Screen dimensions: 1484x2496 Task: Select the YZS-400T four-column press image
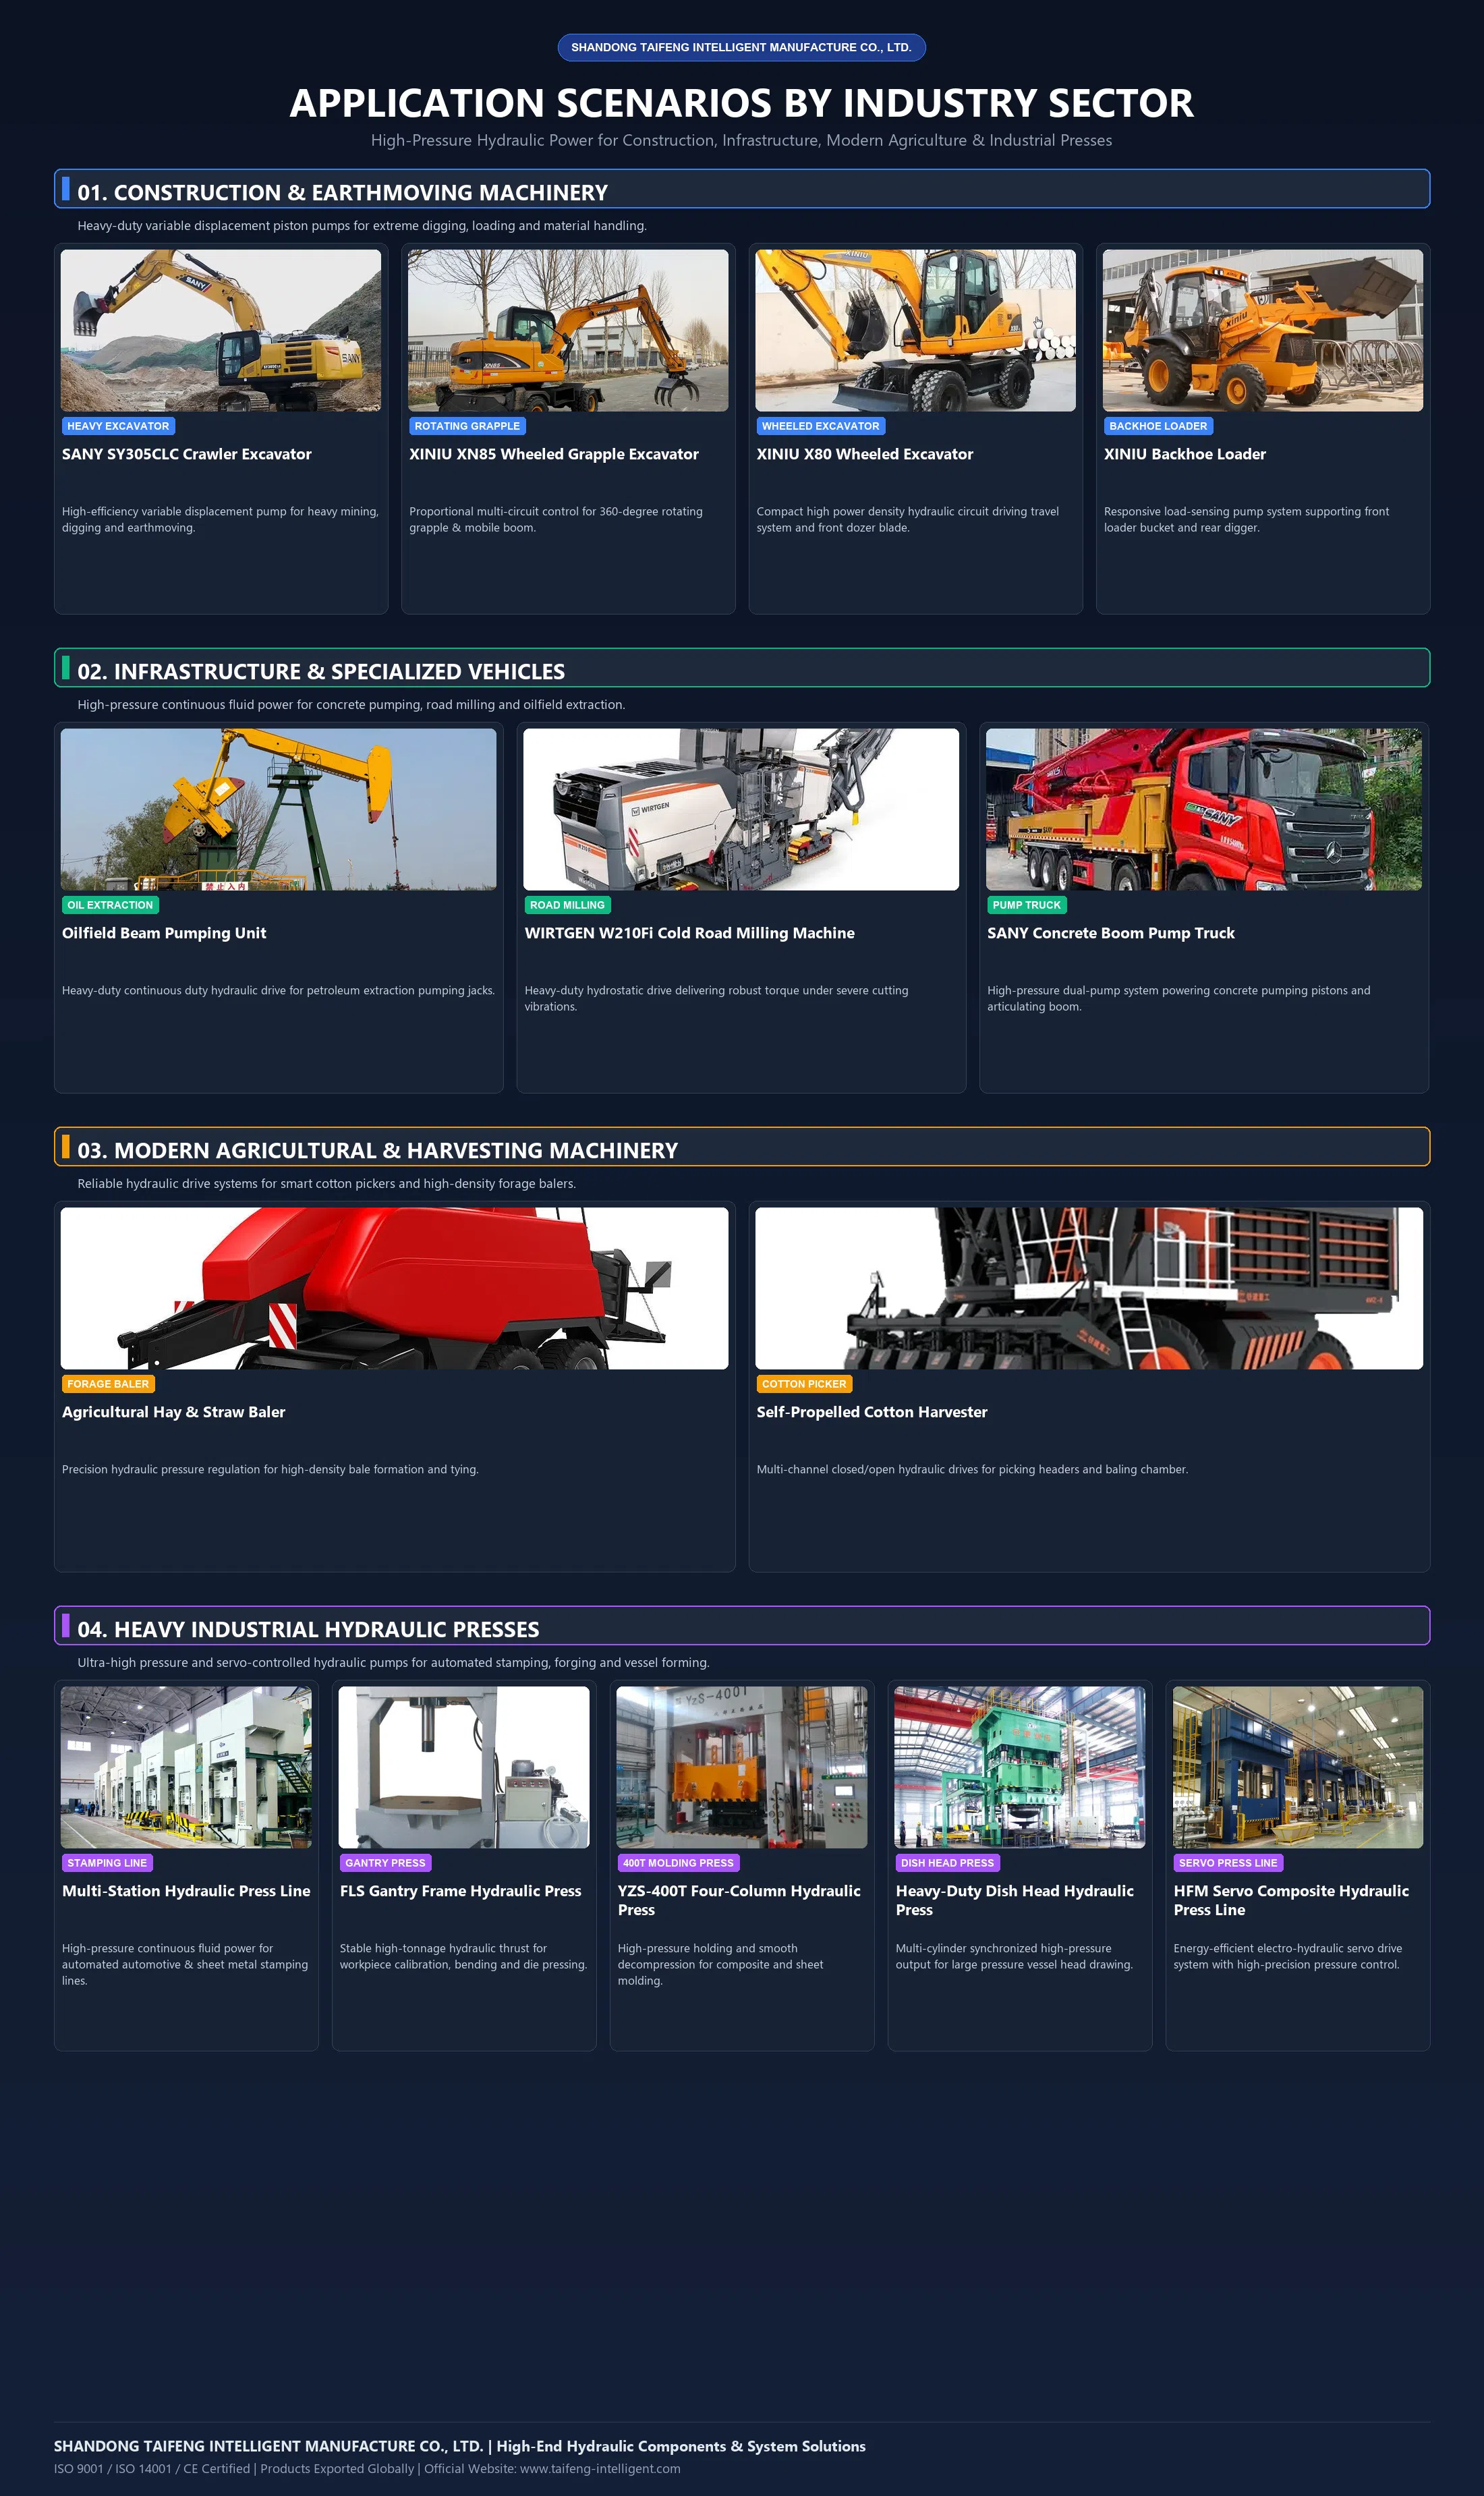click(742, 1767)
